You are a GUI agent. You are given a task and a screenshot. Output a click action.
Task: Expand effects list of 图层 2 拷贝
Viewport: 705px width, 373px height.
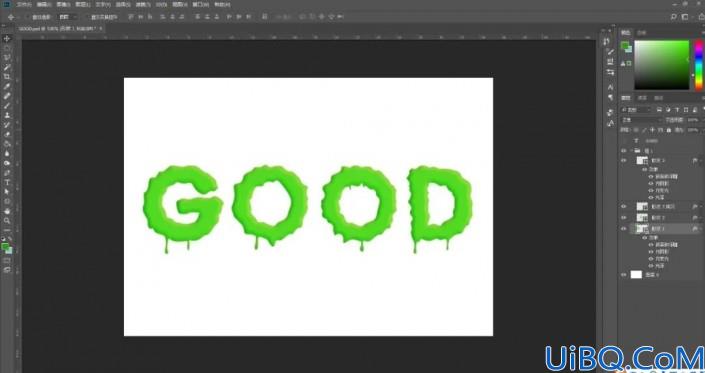pyautogui.click(x=700, y=206)
